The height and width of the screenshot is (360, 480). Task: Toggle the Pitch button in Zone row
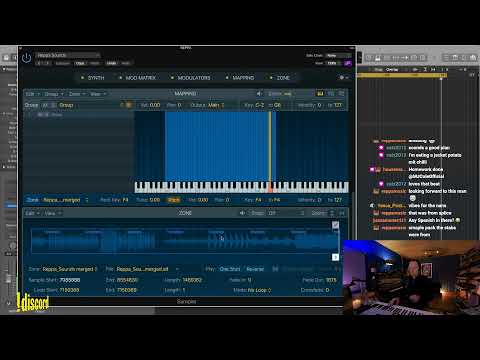click(174, 200)
